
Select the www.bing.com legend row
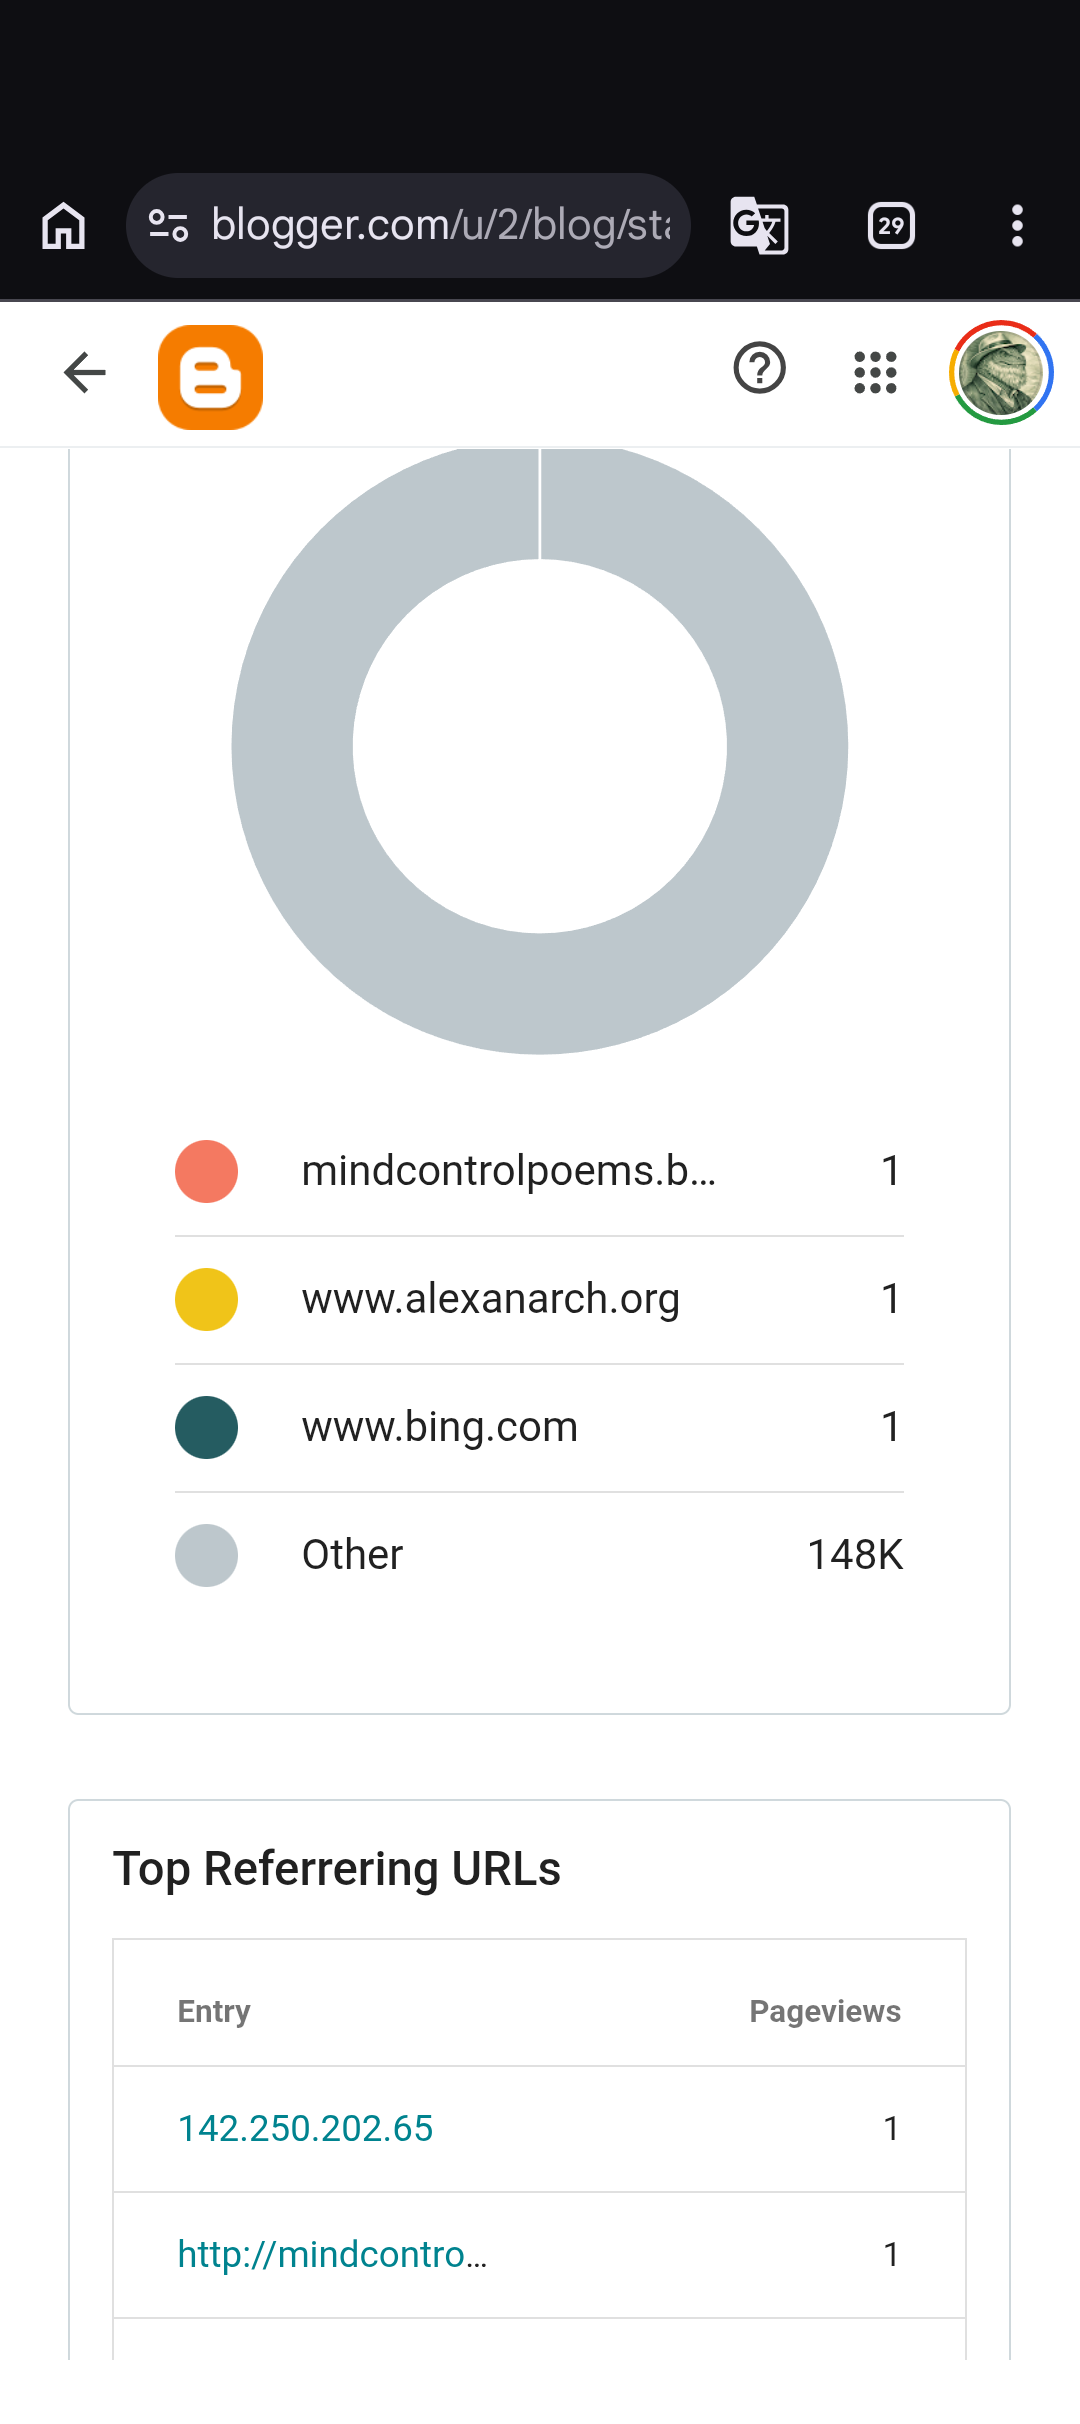click(539, 1428)
